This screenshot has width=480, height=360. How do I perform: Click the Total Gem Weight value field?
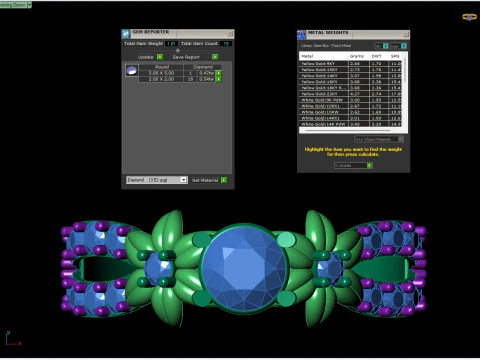(171, 44)
